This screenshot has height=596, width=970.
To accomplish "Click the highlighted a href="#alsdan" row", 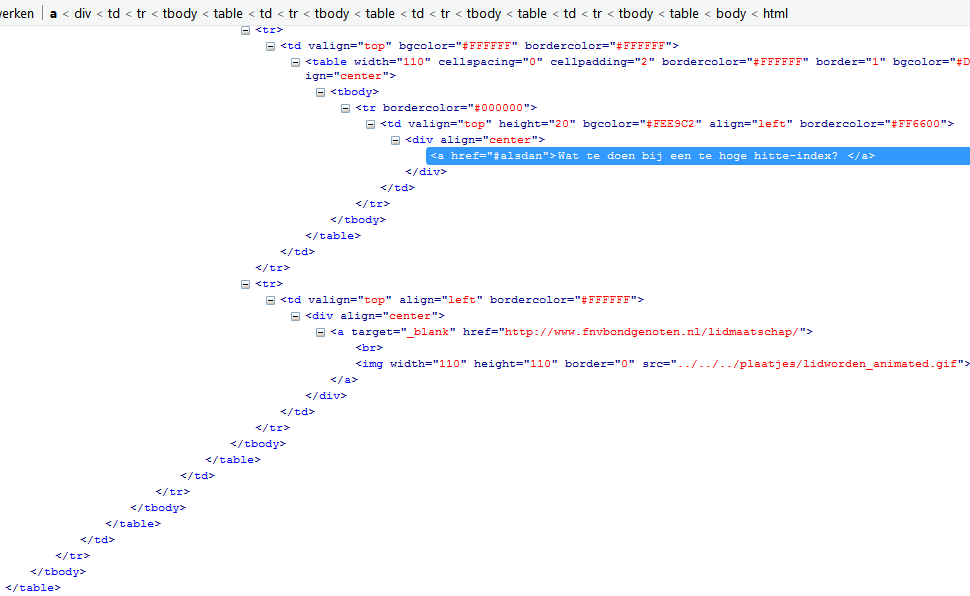I will (x=698, y=156).
